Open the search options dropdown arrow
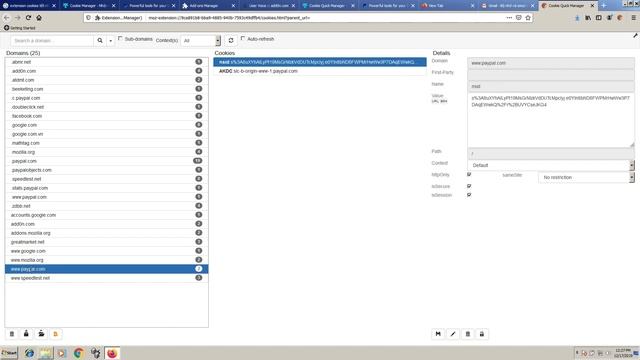Image resolution: width=640 pixels, height=360 pixels. [111, 40]
